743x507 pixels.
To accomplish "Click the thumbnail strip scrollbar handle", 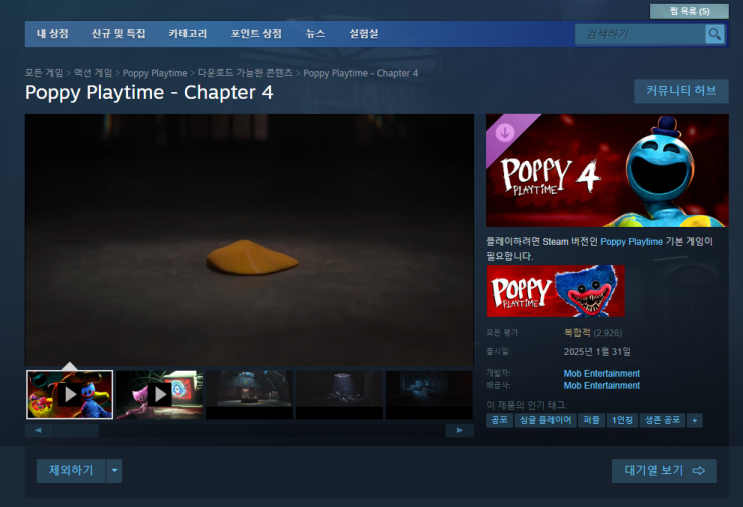I will 76,430.
